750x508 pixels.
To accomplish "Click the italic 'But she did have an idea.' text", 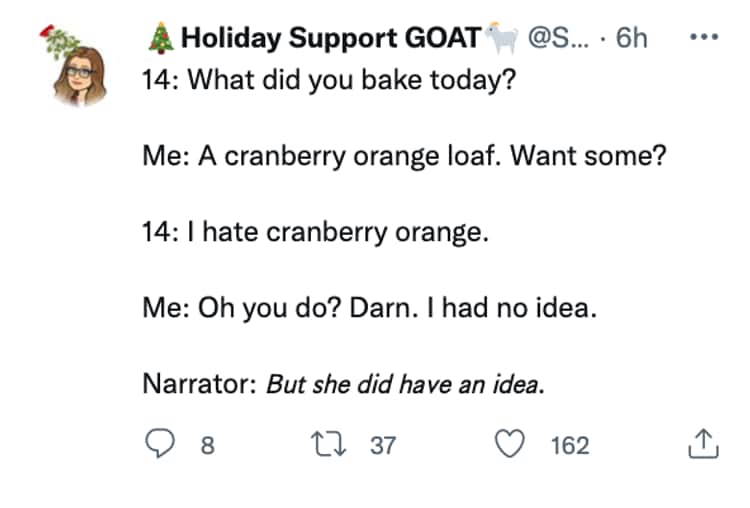I will (x=405, y=385).
